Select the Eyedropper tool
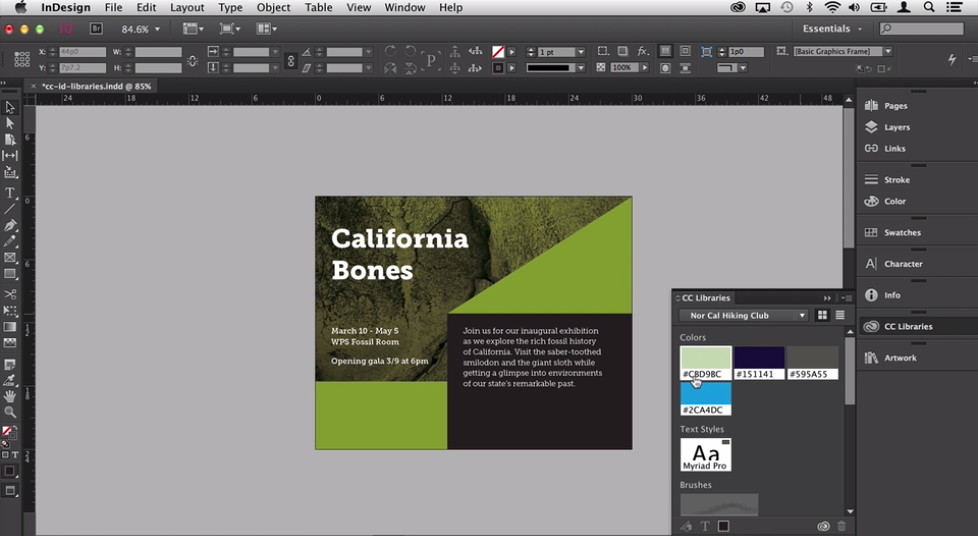This screenshot has height=536, width=978. click(x=10, y=379)
